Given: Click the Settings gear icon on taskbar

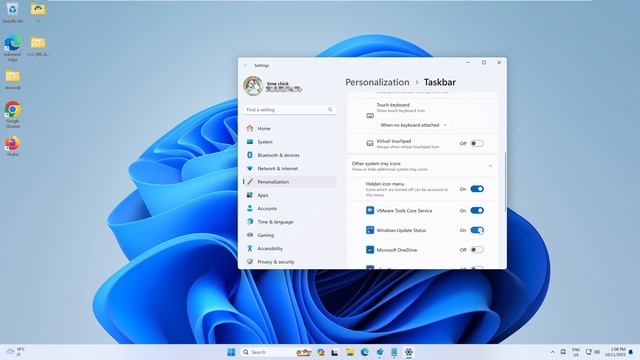Looking at the screenshot, I should [409, 352].
